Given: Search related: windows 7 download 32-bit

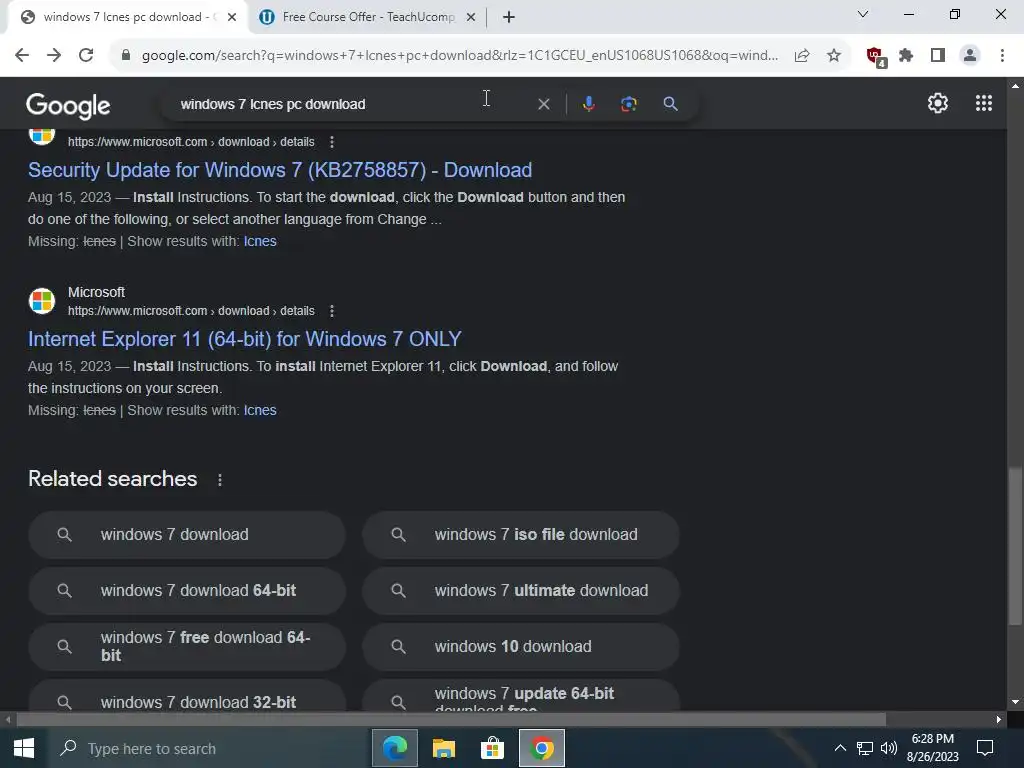Looking at the screenshot, I should click(x=187, y=696).
